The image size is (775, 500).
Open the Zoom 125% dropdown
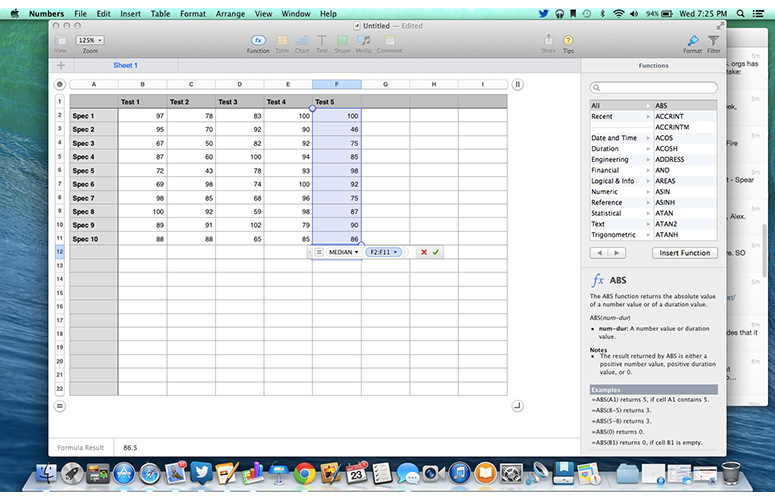tap(89, 40)
